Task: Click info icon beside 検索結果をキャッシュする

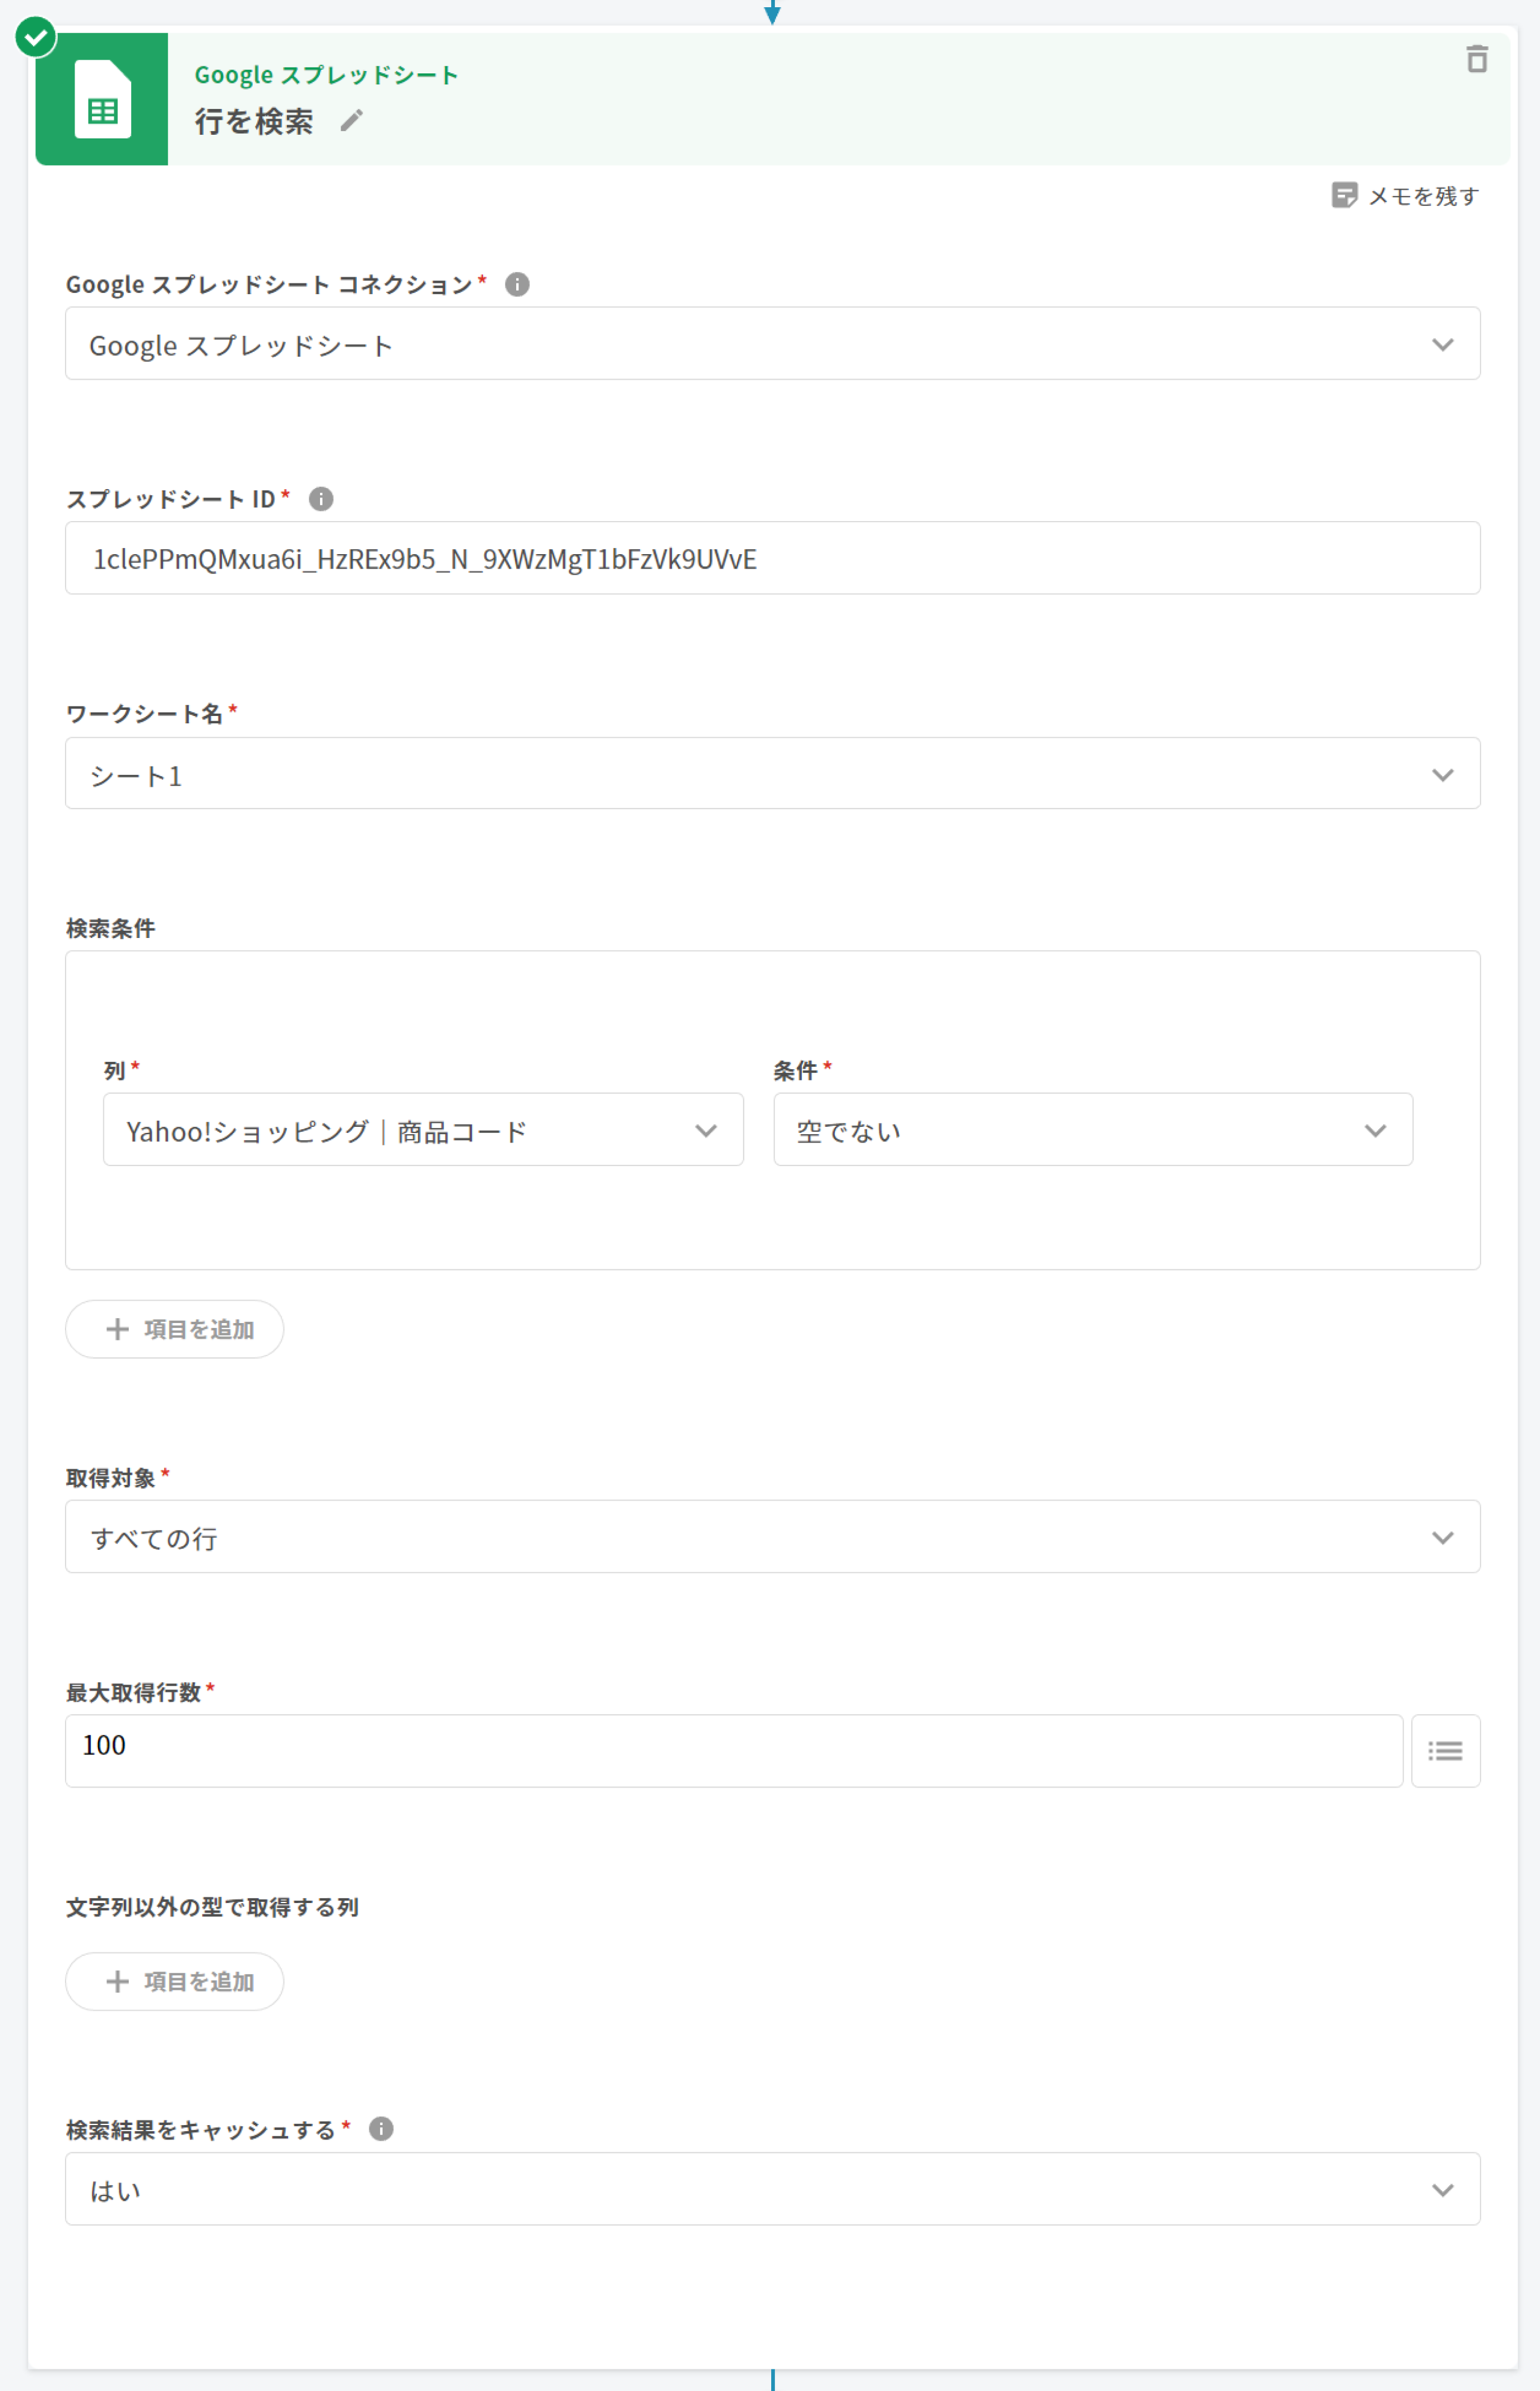Action: coord(381,2128)
